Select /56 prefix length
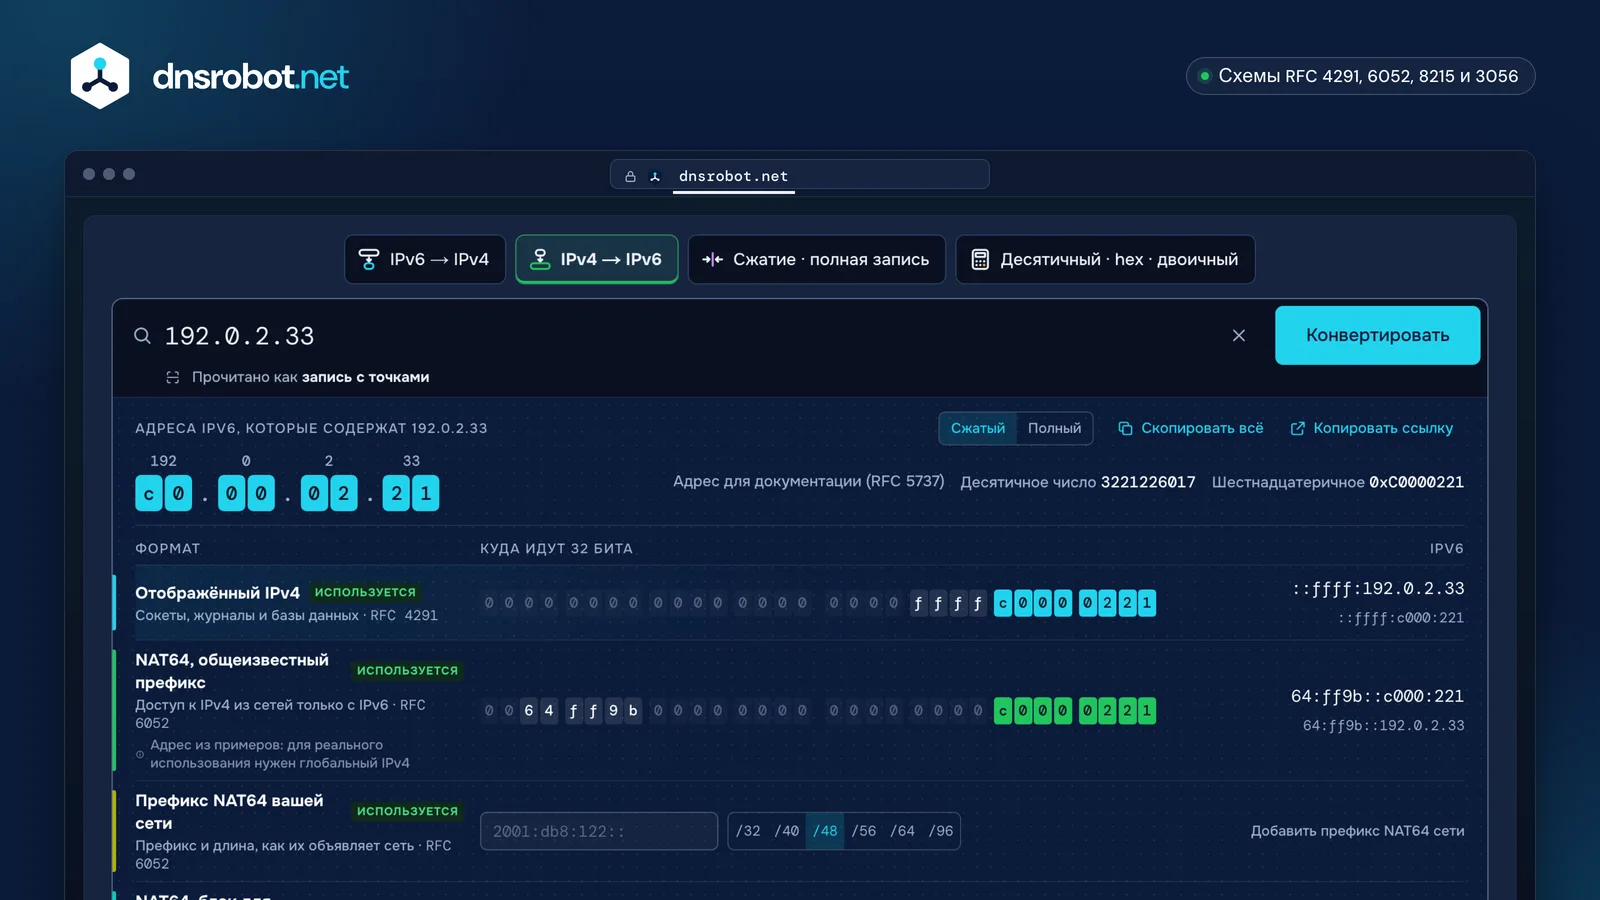The image size is (1600, 900). point(864,831)
